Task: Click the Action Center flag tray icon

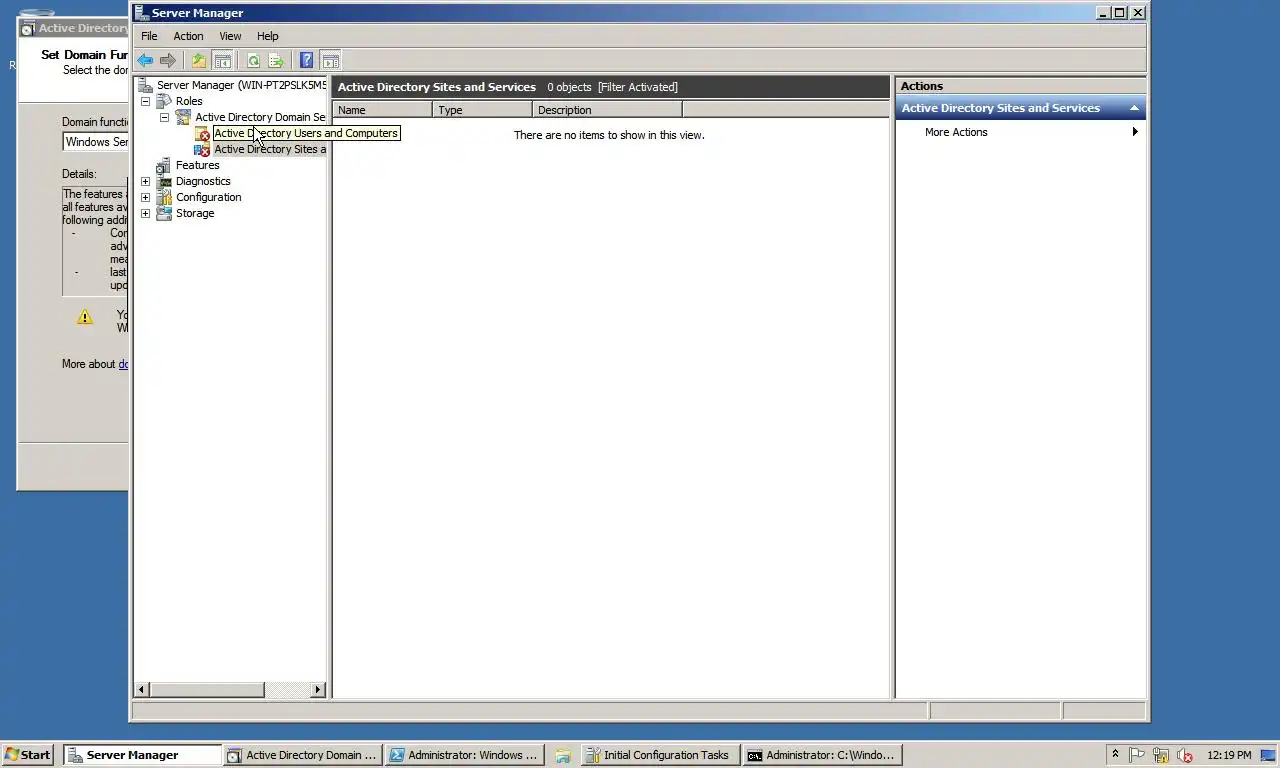Action: (1137, 755)
